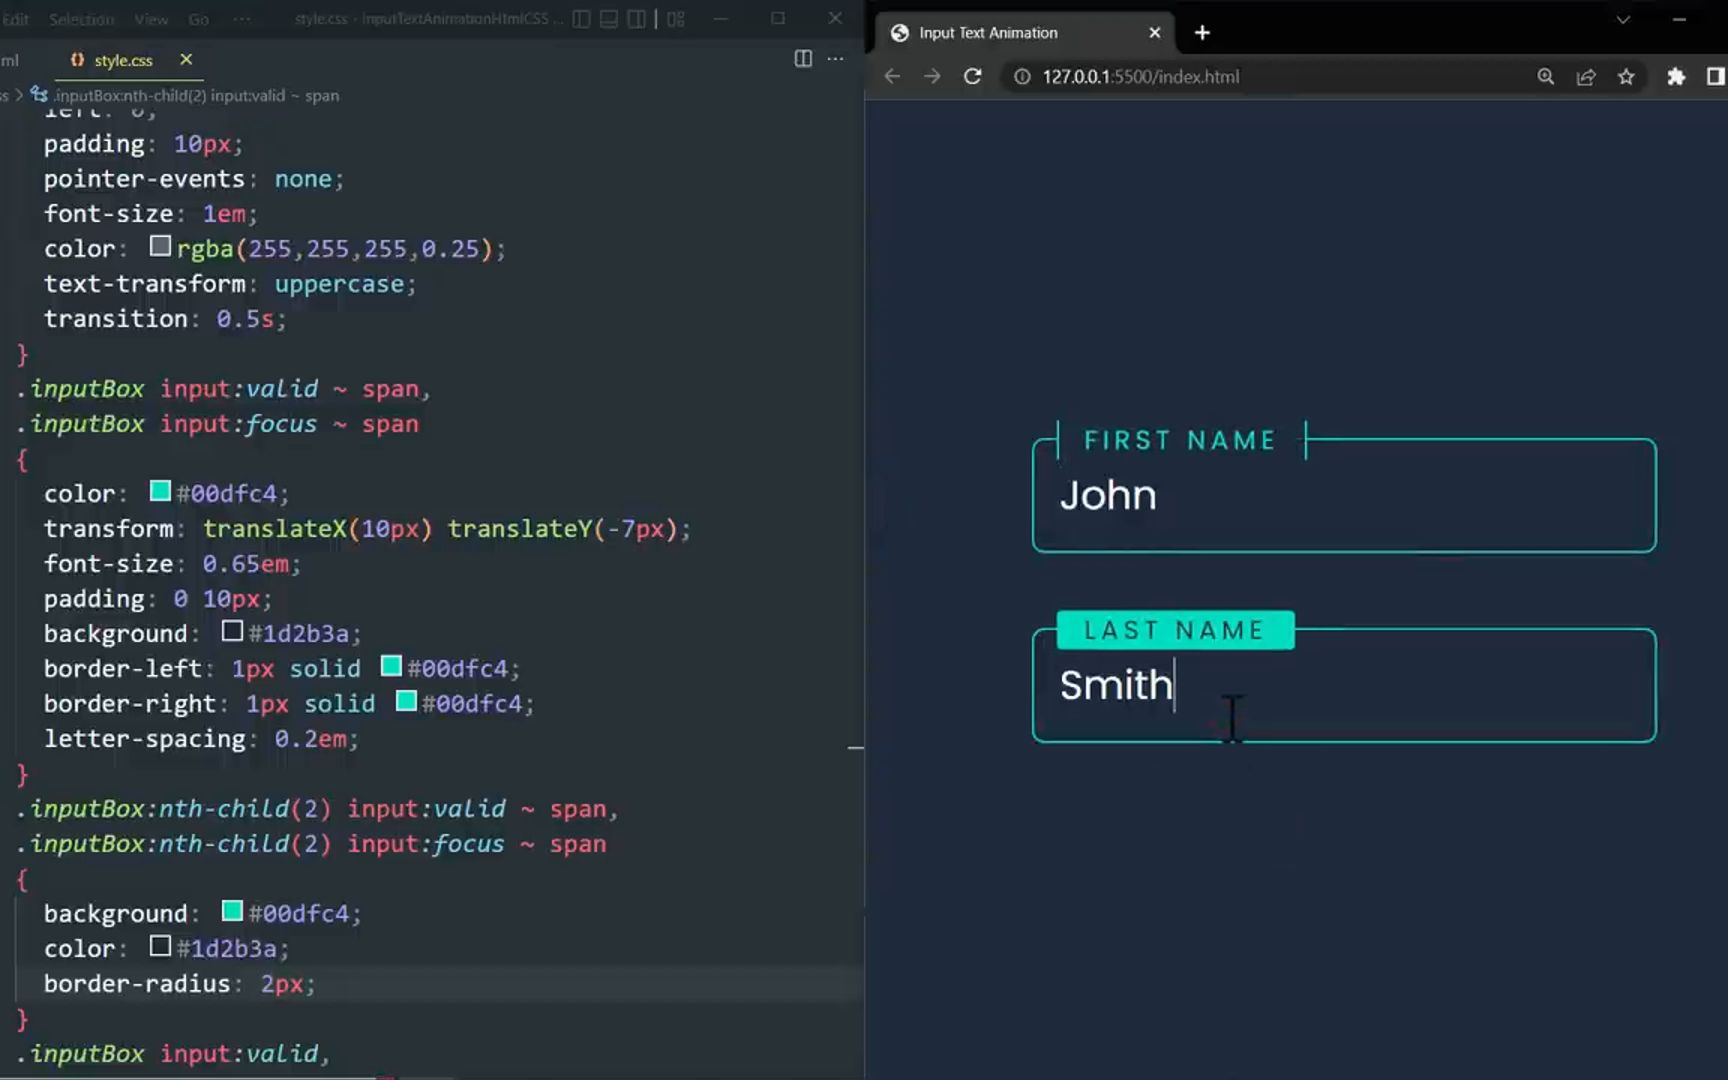Click the font-size: 0.65em line
The height and width of the screenshot is (1080, 1728).
tap(172, 564)
